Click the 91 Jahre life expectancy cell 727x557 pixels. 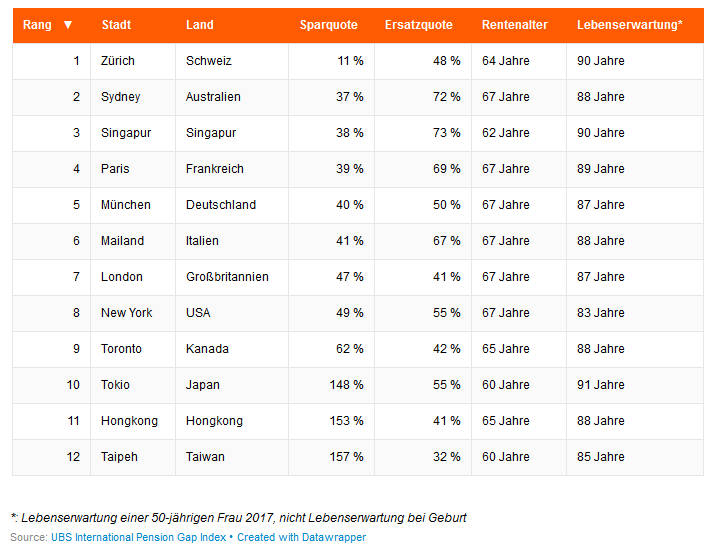600,385
